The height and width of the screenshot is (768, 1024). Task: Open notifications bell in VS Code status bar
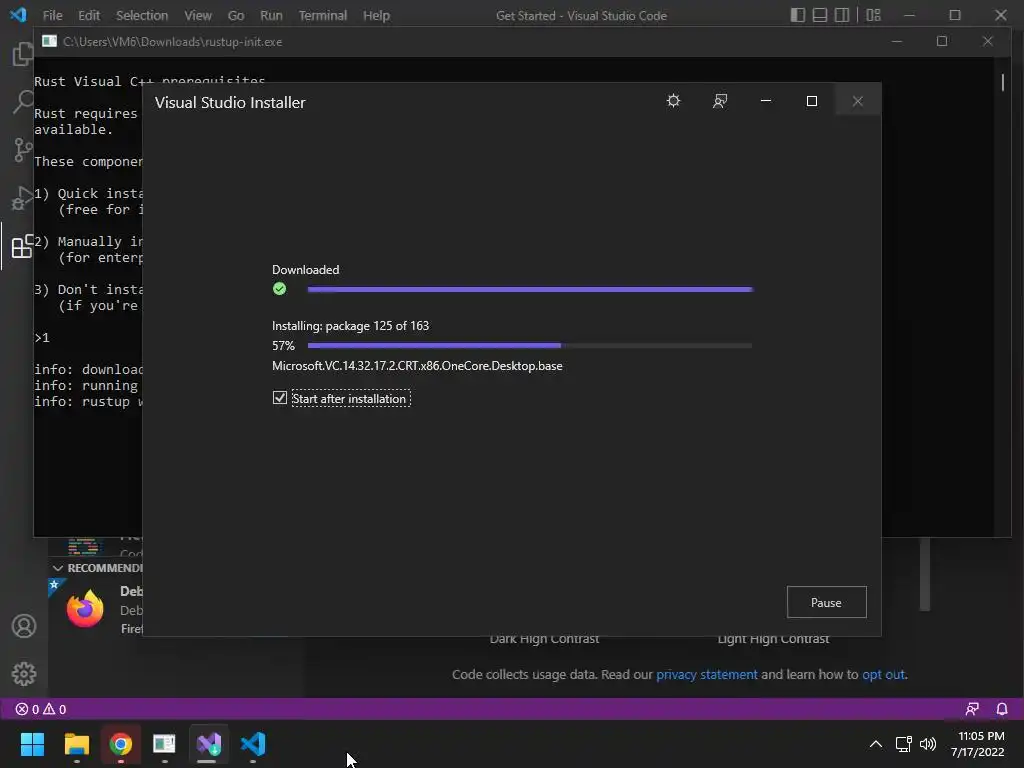coord(1002,709)
